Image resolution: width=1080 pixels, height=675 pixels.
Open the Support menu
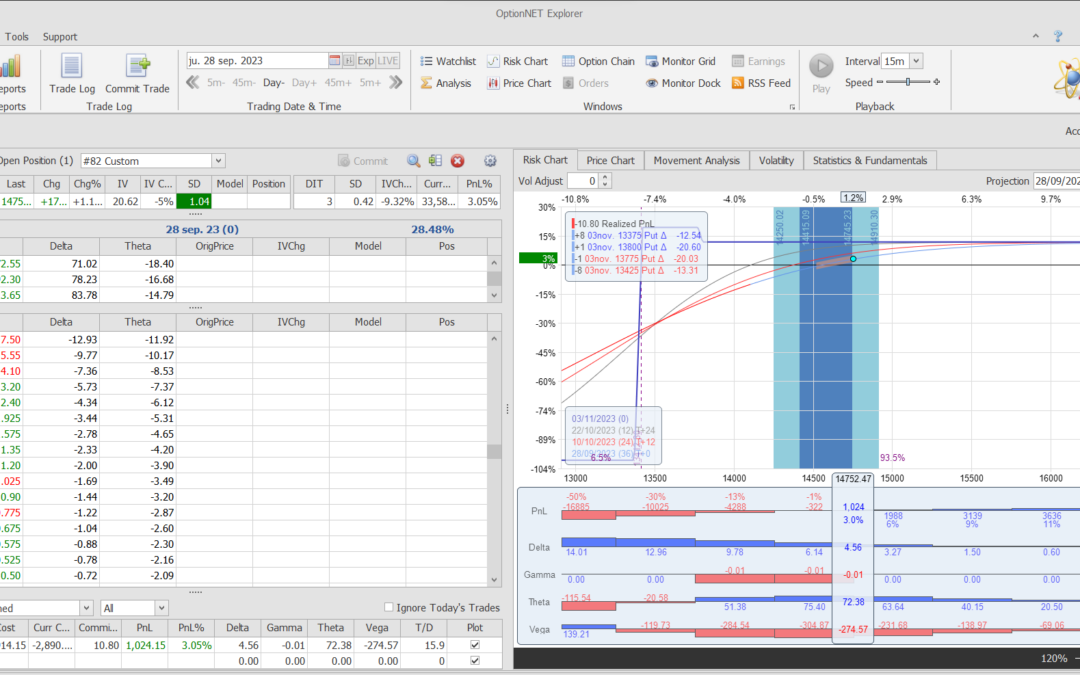[60, 37]
